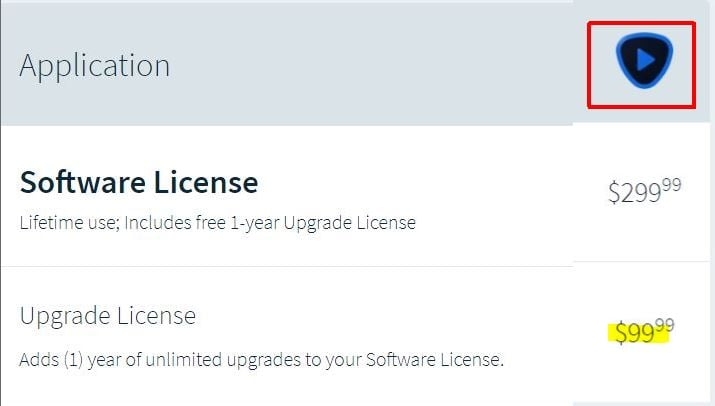Click the word "Upgrade" in the lower heading

coord(62,316)
